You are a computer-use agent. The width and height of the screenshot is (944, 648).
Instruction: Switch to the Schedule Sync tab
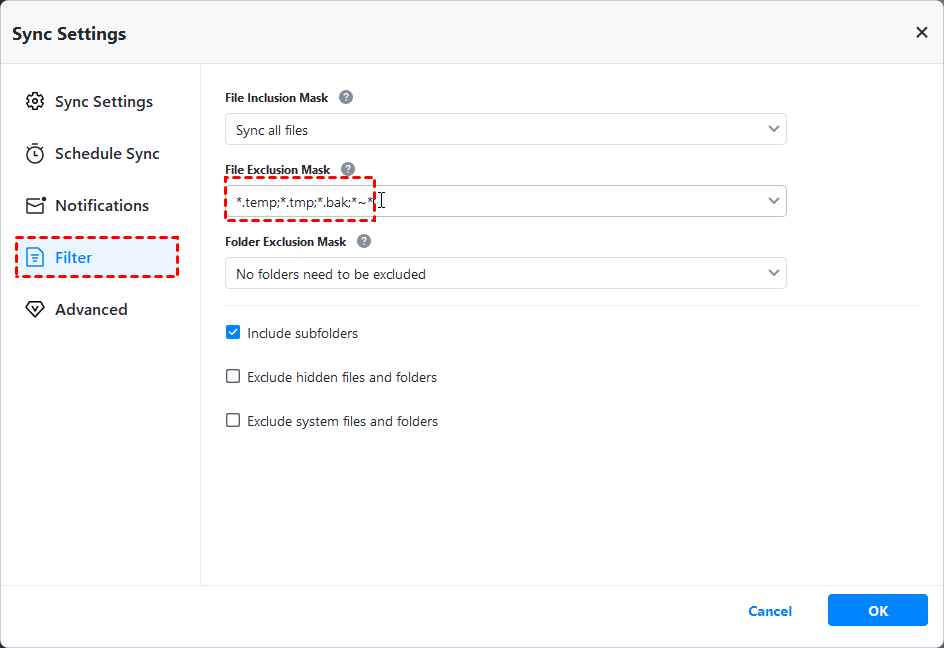click(107, 154)
